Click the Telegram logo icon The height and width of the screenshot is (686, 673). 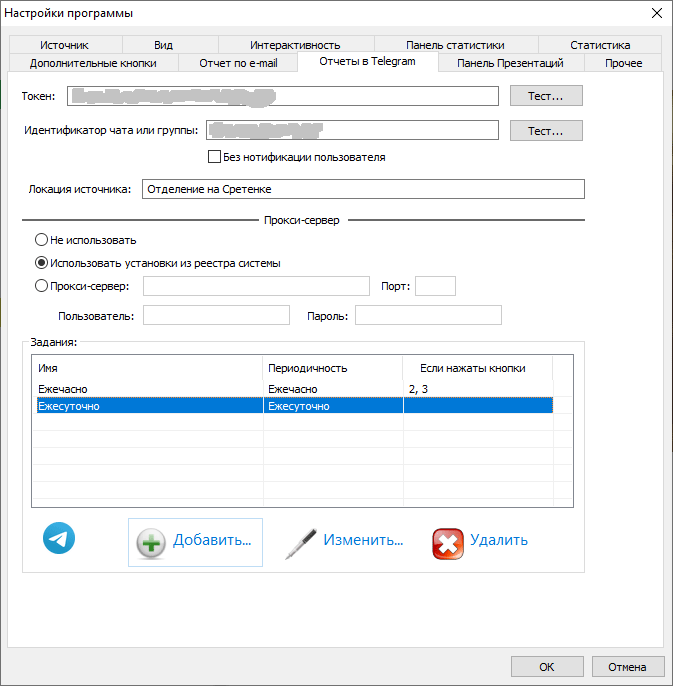(x=59, y=538)
